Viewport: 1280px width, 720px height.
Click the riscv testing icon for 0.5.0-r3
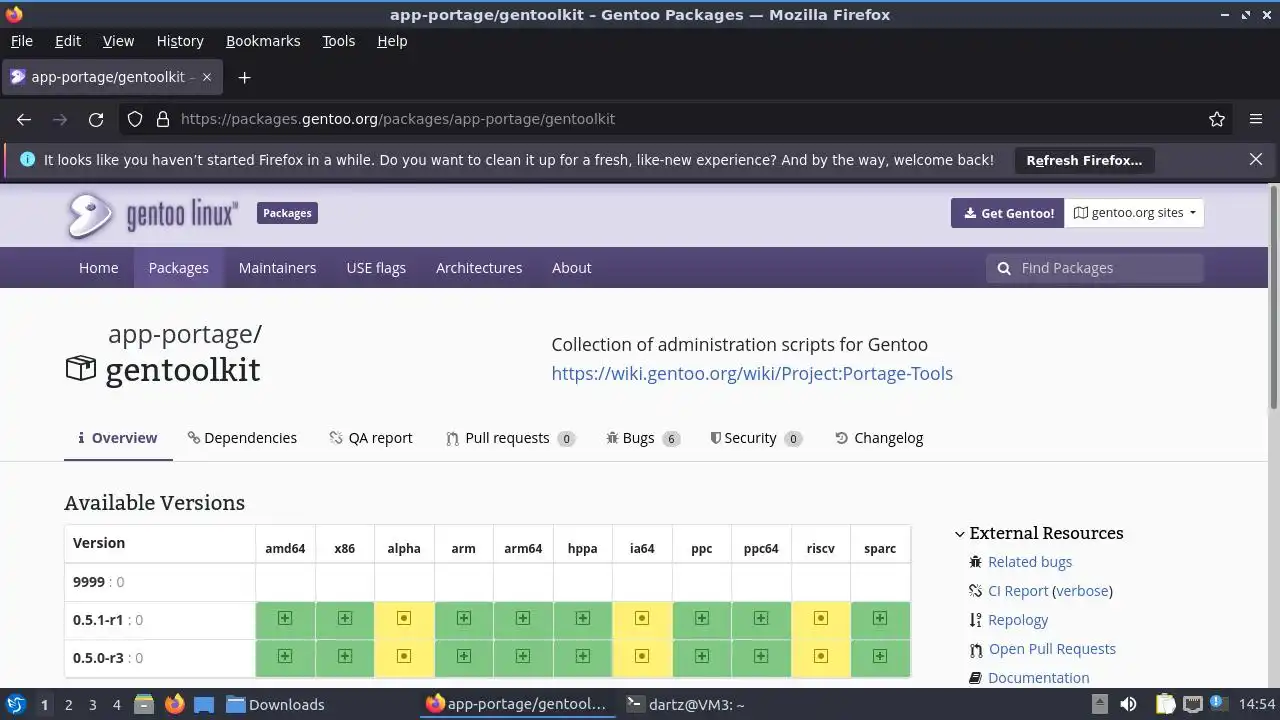820,657
